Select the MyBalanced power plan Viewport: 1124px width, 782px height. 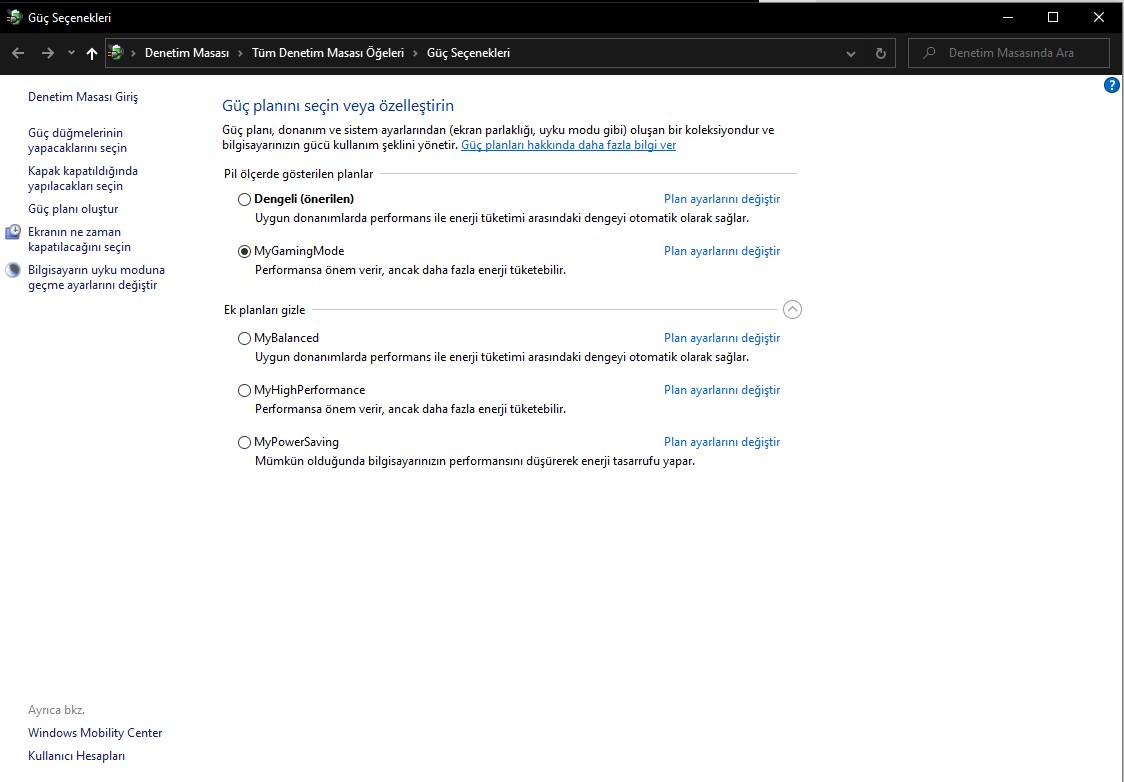coord(245,339)
